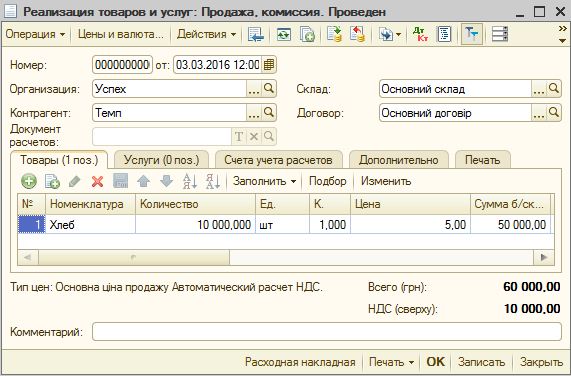Sort rows ascending А-Я icon

(190, 181)
